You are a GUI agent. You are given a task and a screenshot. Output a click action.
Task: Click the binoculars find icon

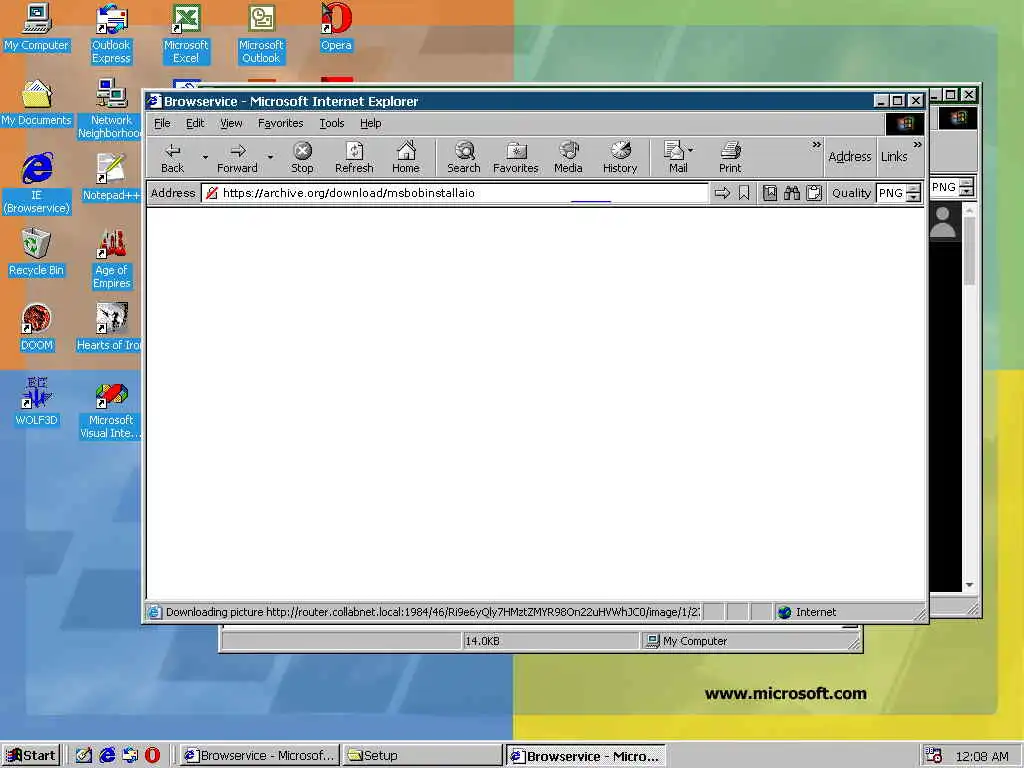792,193
